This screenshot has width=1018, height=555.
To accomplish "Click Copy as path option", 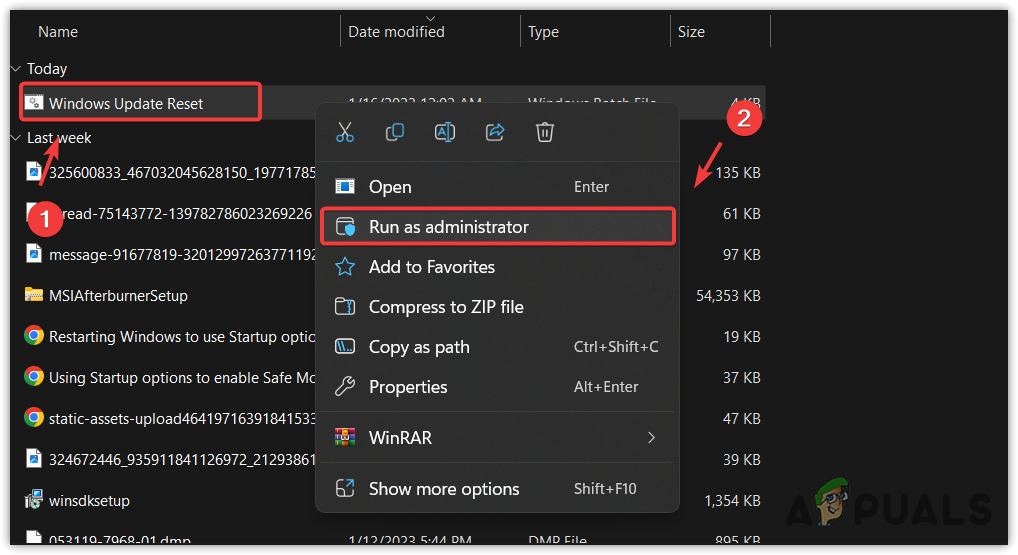I will pyautogui.click(x=419, y=347).
